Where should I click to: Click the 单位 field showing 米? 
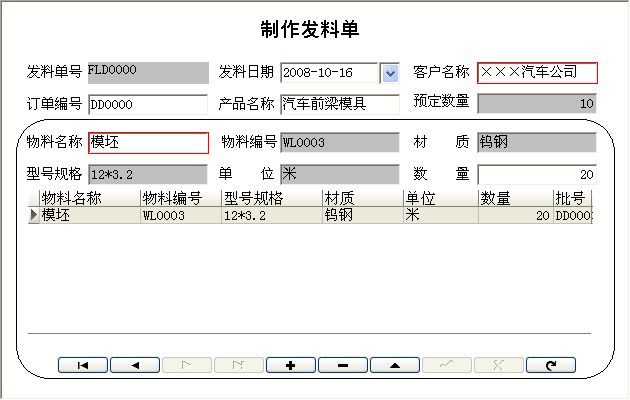click(340, 174)
